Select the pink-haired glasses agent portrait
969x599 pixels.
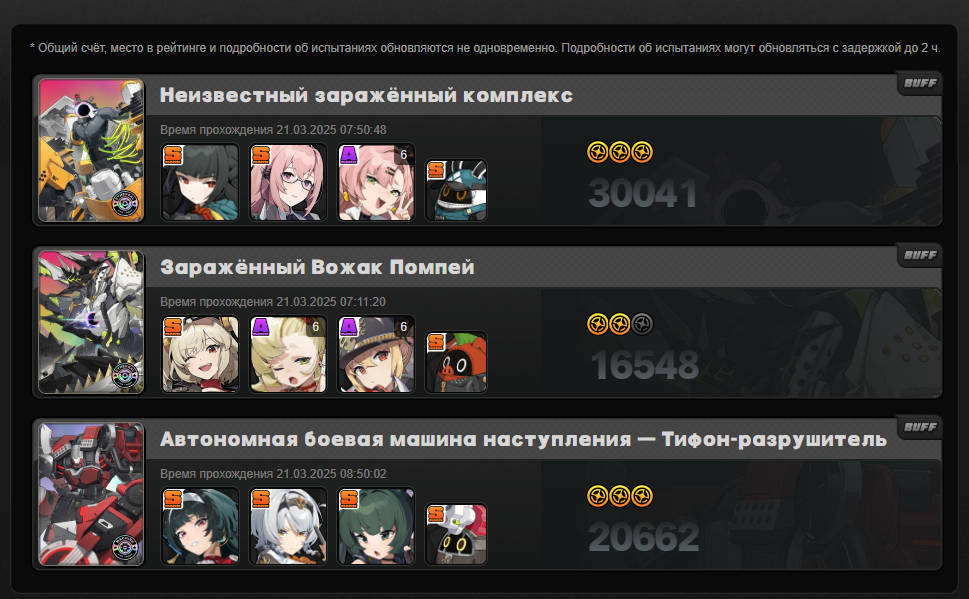pos(288,182)
